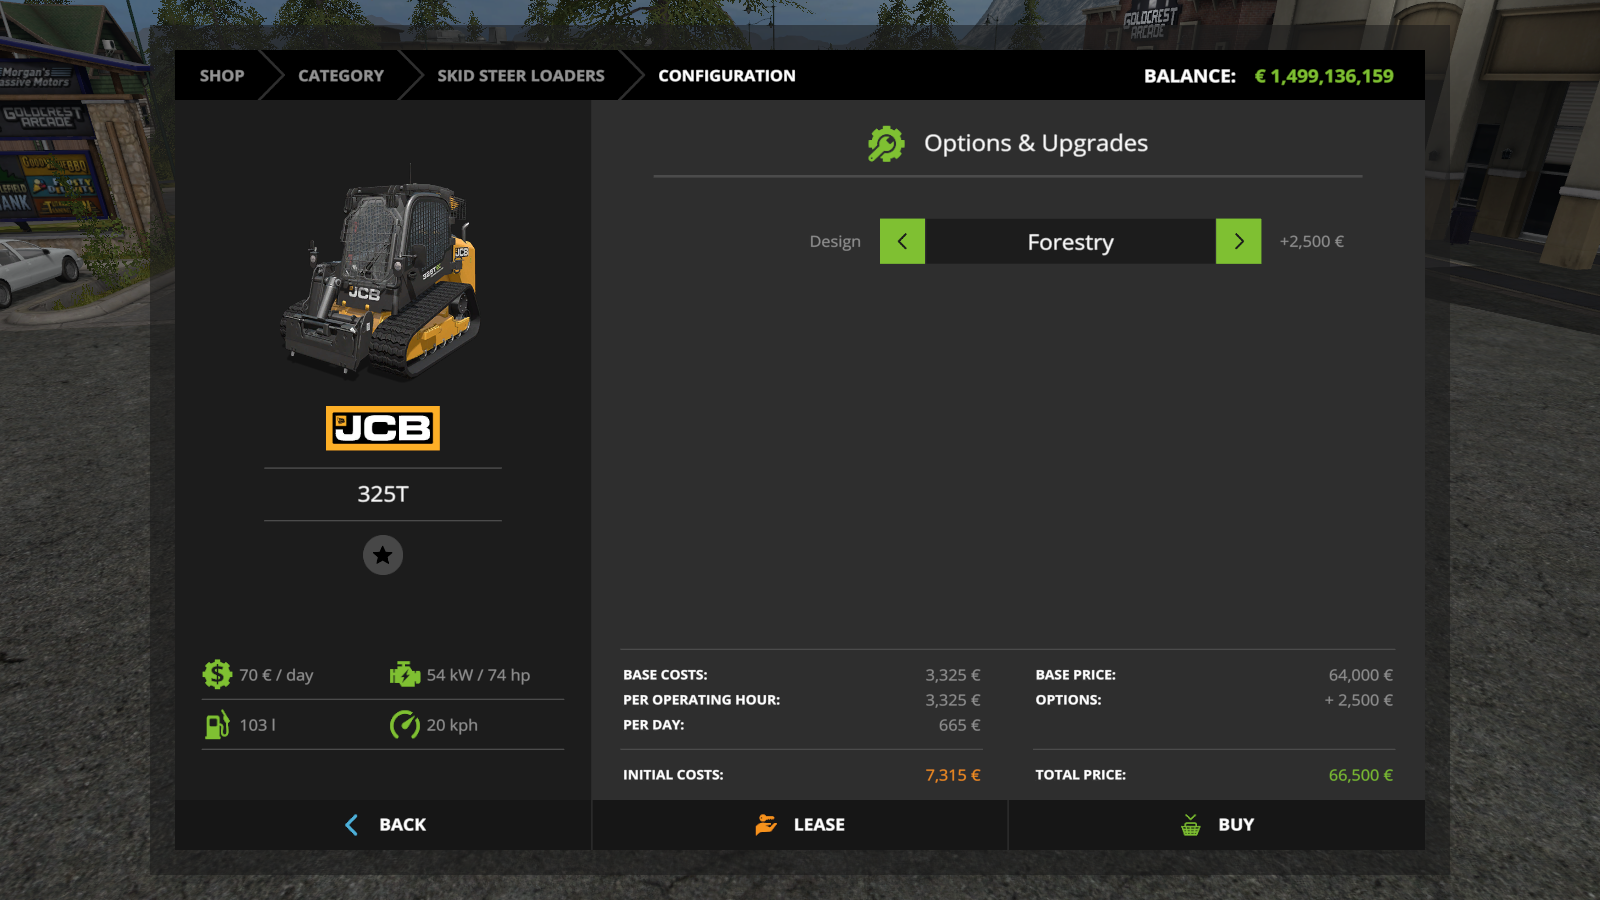Click the fuel tank capacity icon

pos(217,725)
